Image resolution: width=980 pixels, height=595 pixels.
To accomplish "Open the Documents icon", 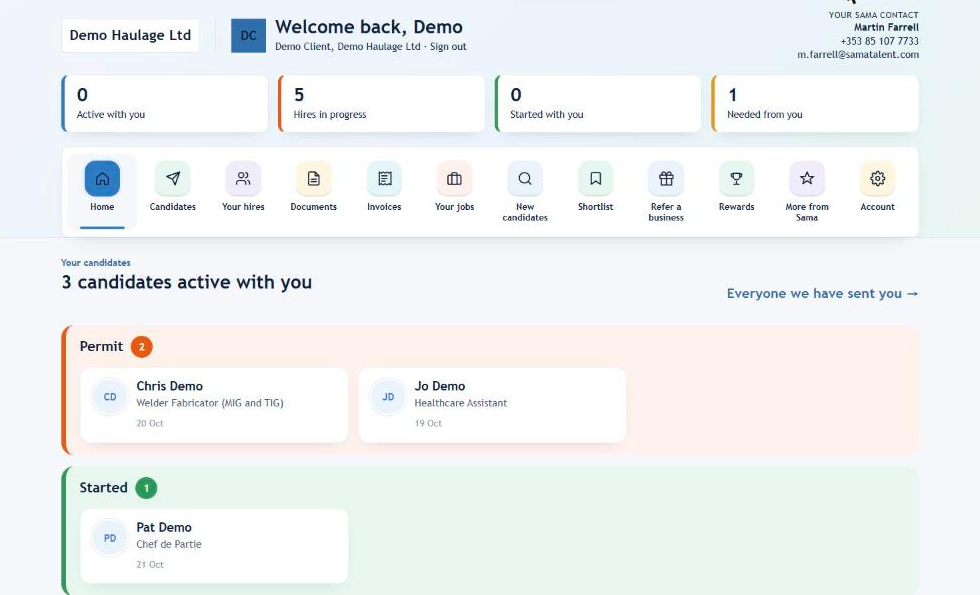I will (314, 179).
